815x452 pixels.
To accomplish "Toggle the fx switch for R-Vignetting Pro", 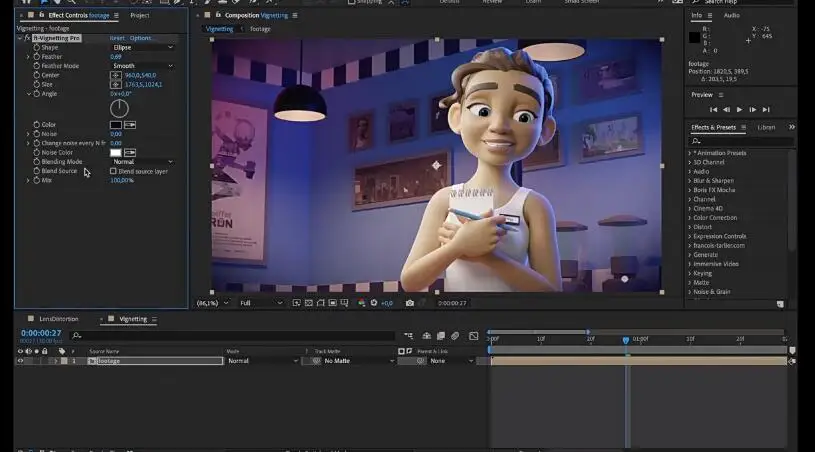I will click(x=29, y=38).
